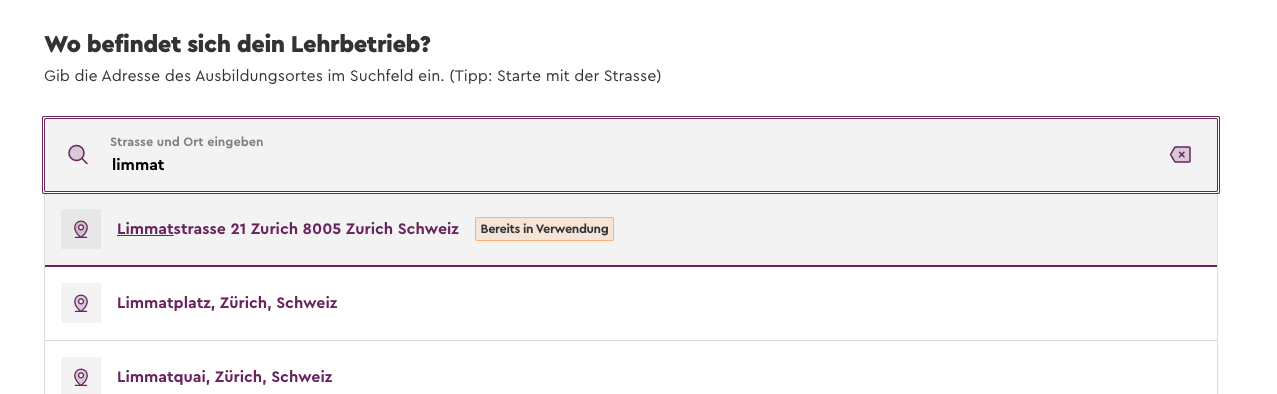Click the Strasse und Ort eingeben label
Image resolution: width=1277 pixels, height=394 pixels.
pos(187,142)
